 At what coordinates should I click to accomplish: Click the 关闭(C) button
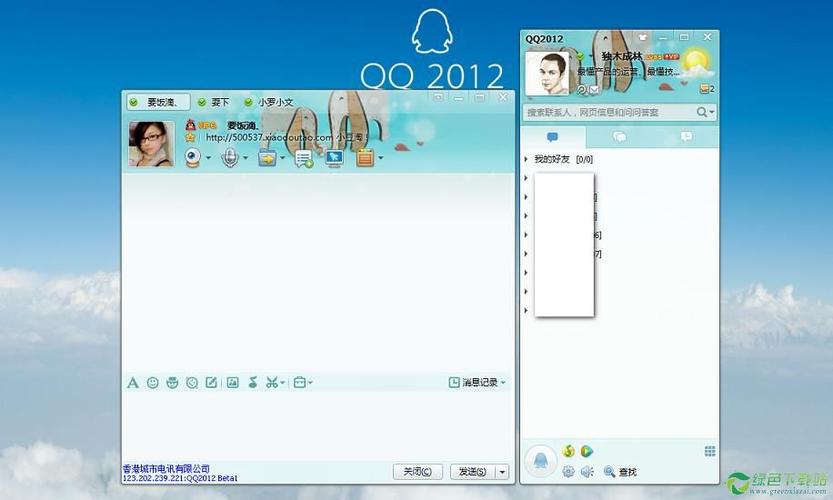click(x=418, y=471)
